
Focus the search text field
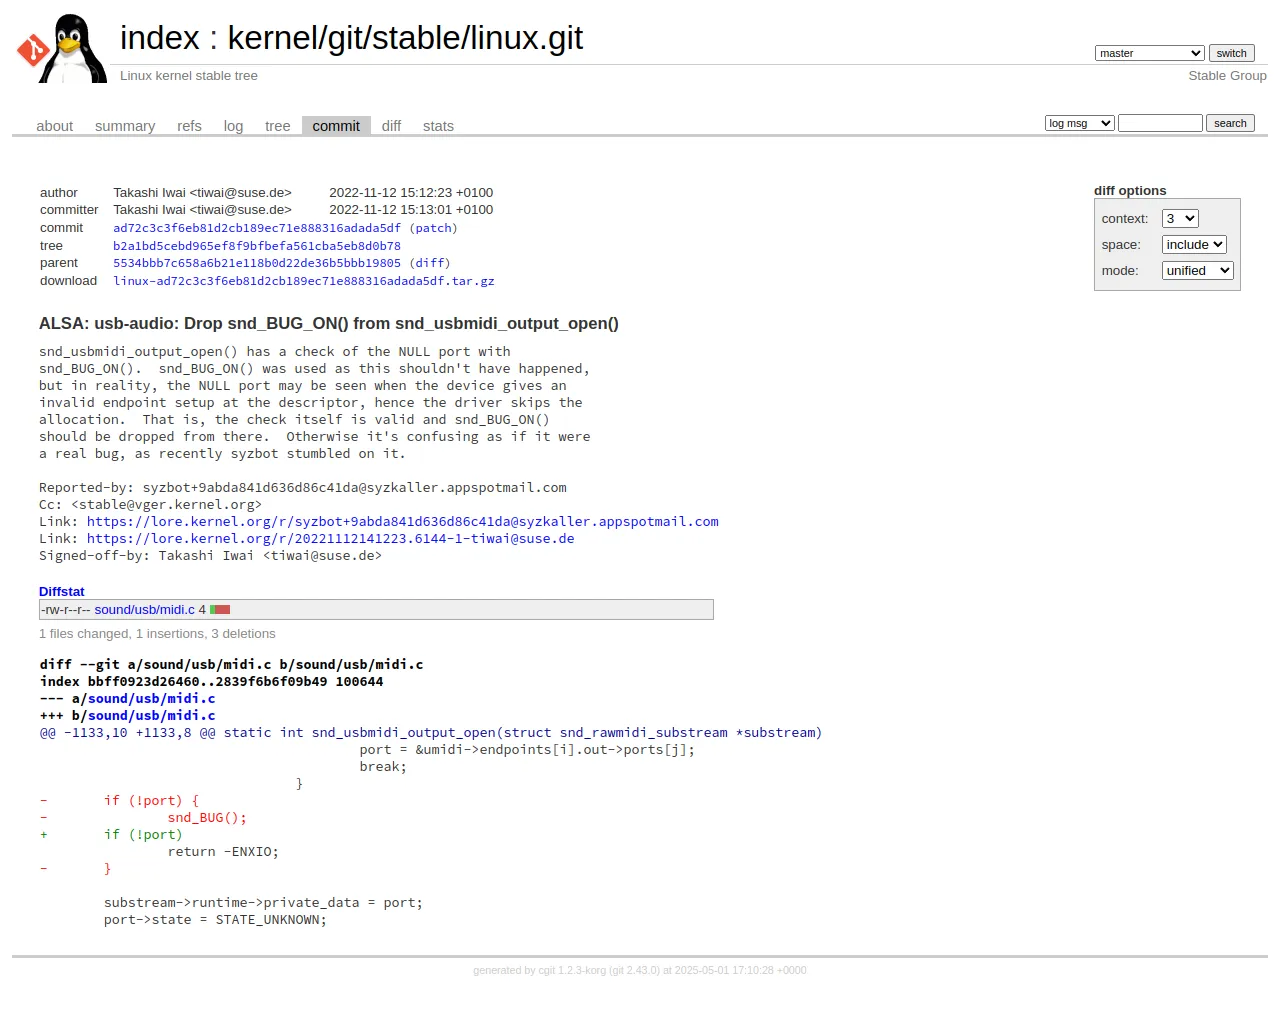pos(1160,123)
